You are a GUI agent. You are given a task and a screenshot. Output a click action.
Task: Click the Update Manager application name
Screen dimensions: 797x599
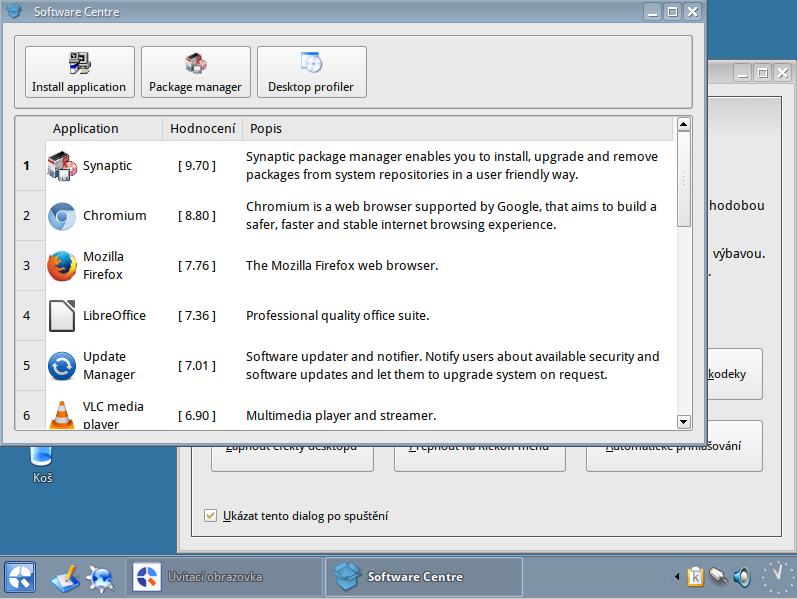(x=109, y=366)
